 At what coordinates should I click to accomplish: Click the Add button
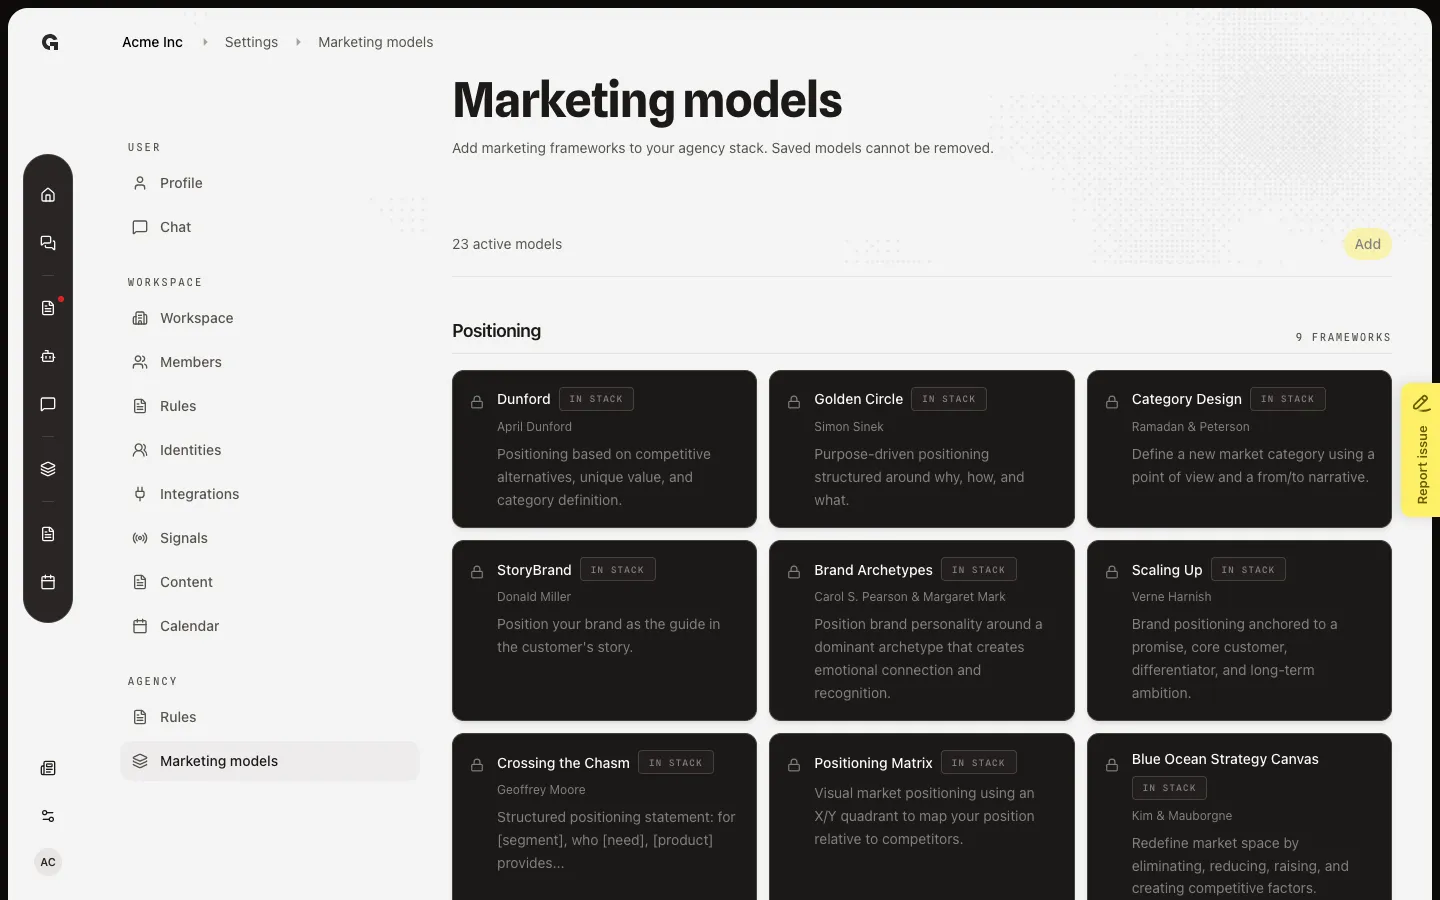(x=1367, y=244)
